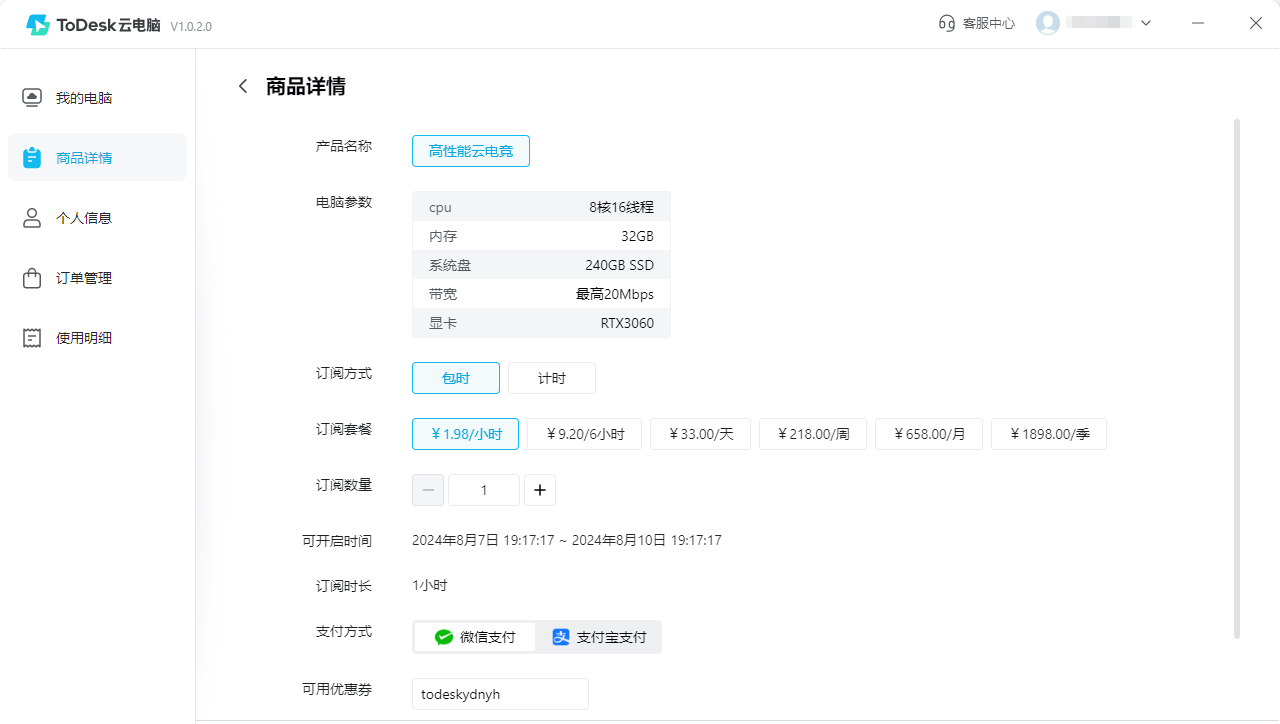Click 订单管理 bag icon in sidebar

click(x=32, y=278)
